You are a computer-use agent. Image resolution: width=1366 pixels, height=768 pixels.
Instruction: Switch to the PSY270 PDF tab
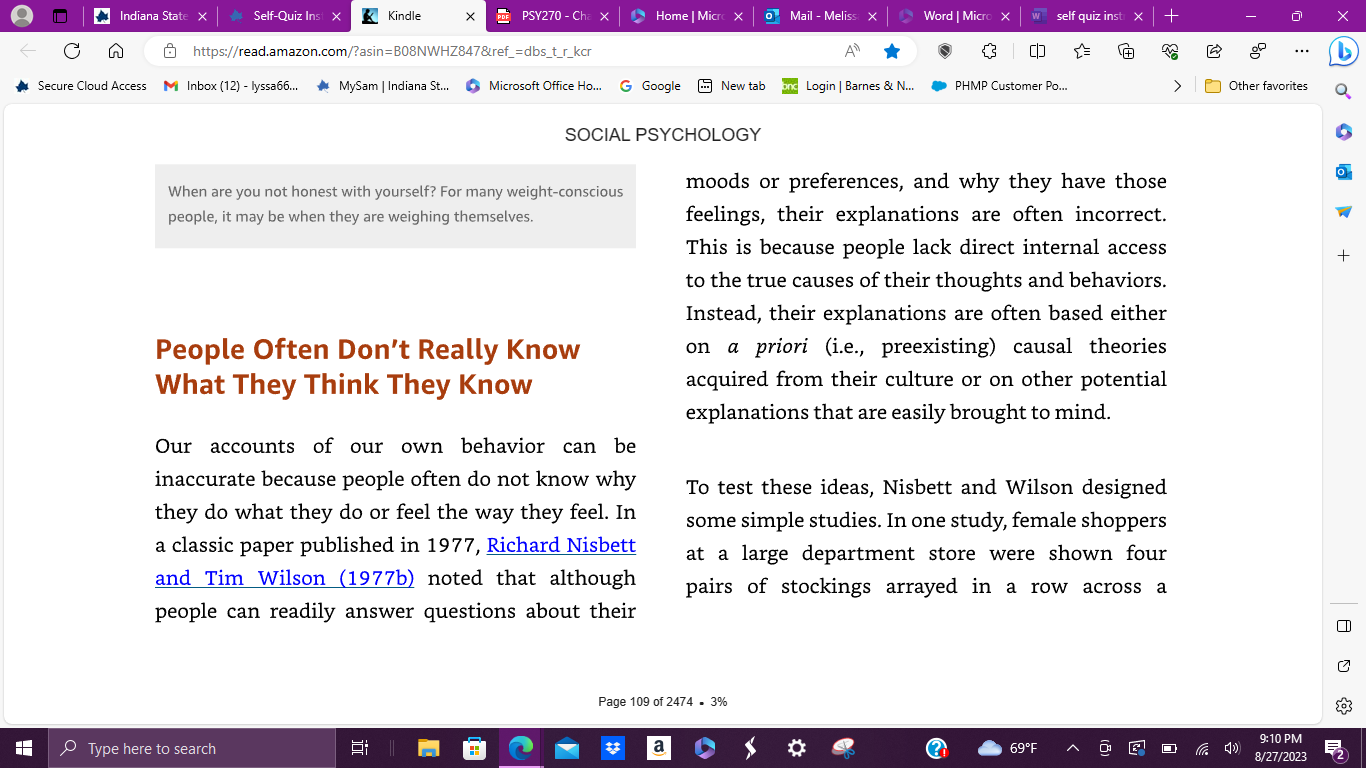(550, 16)
